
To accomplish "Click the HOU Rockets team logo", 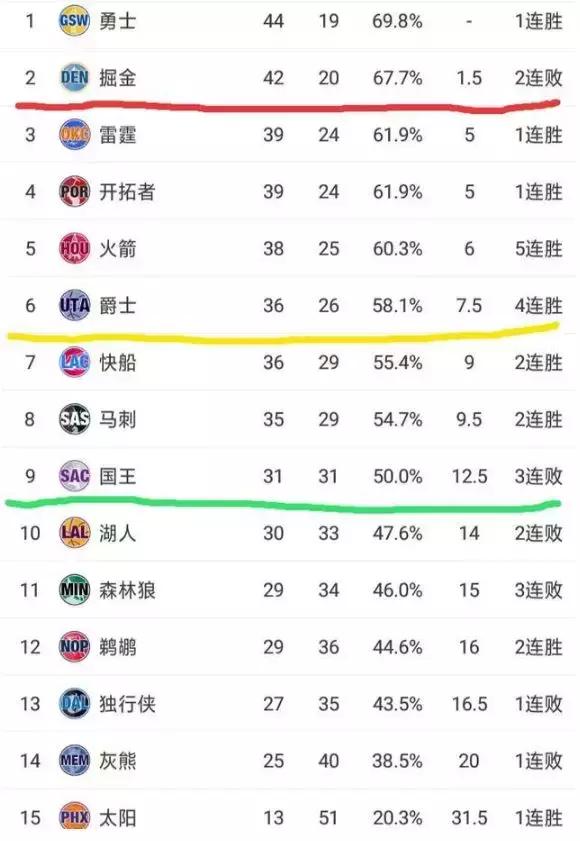I will tap(74, 248).
